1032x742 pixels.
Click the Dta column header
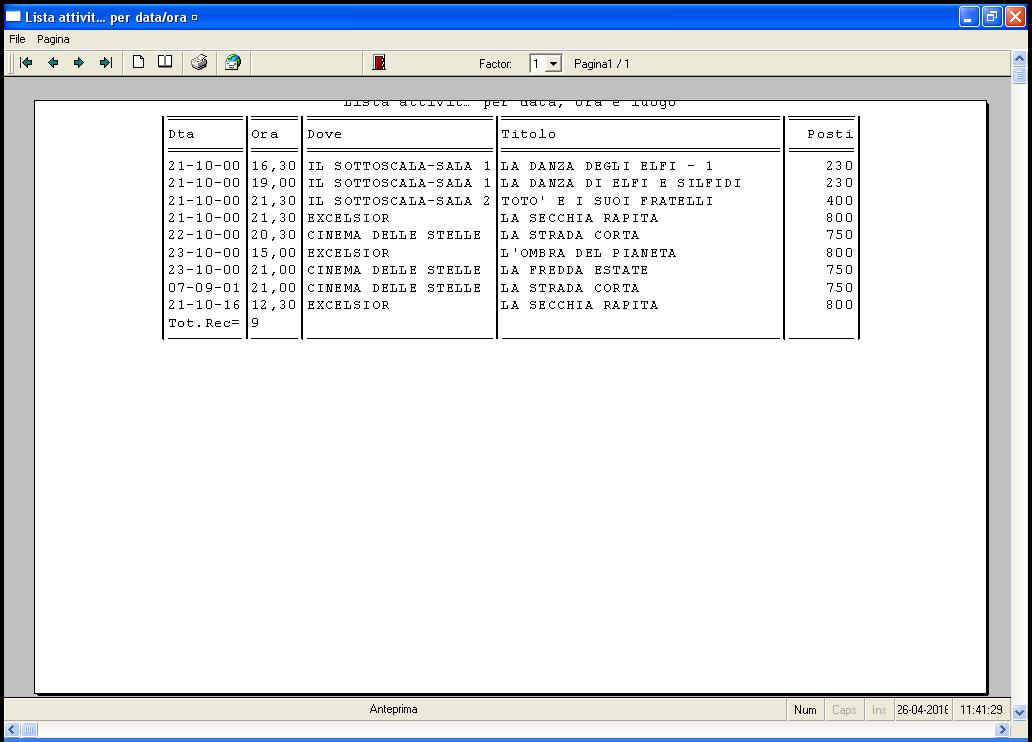(182, 134)
